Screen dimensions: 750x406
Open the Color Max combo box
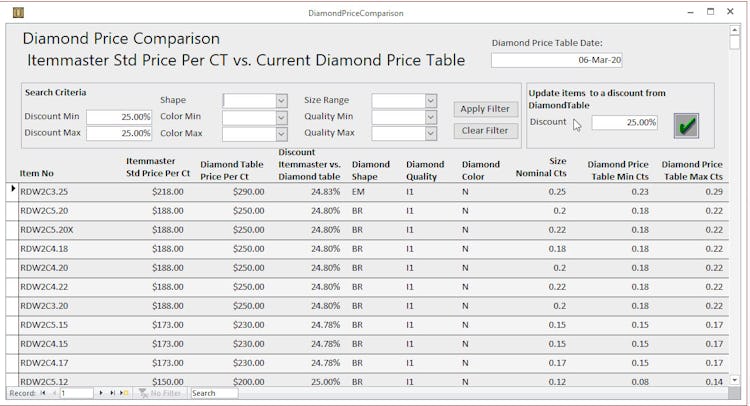(281, 134)
